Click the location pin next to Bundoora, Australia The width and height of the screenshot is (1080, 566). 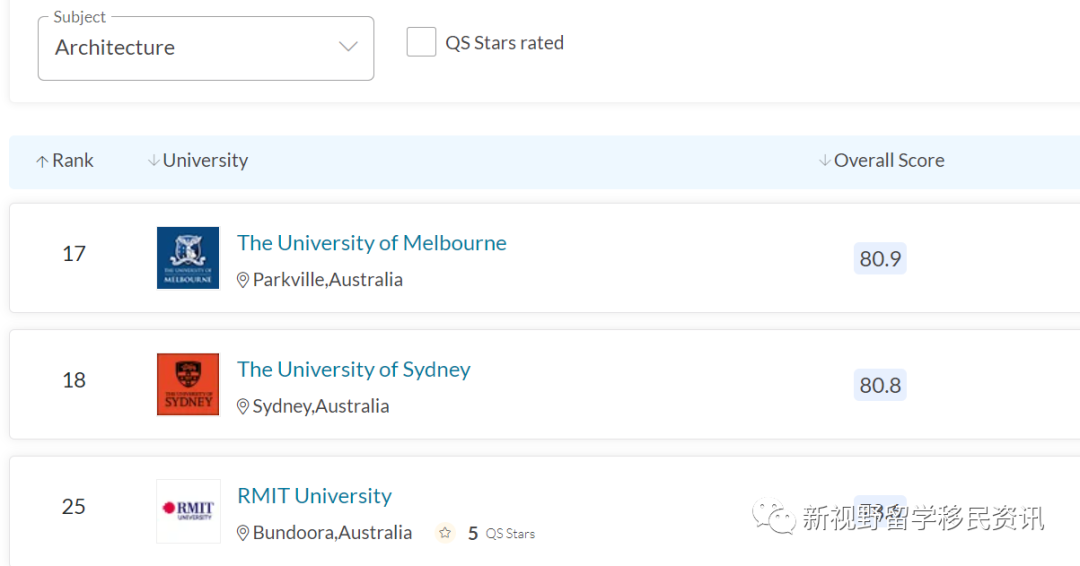pos(242,533)
